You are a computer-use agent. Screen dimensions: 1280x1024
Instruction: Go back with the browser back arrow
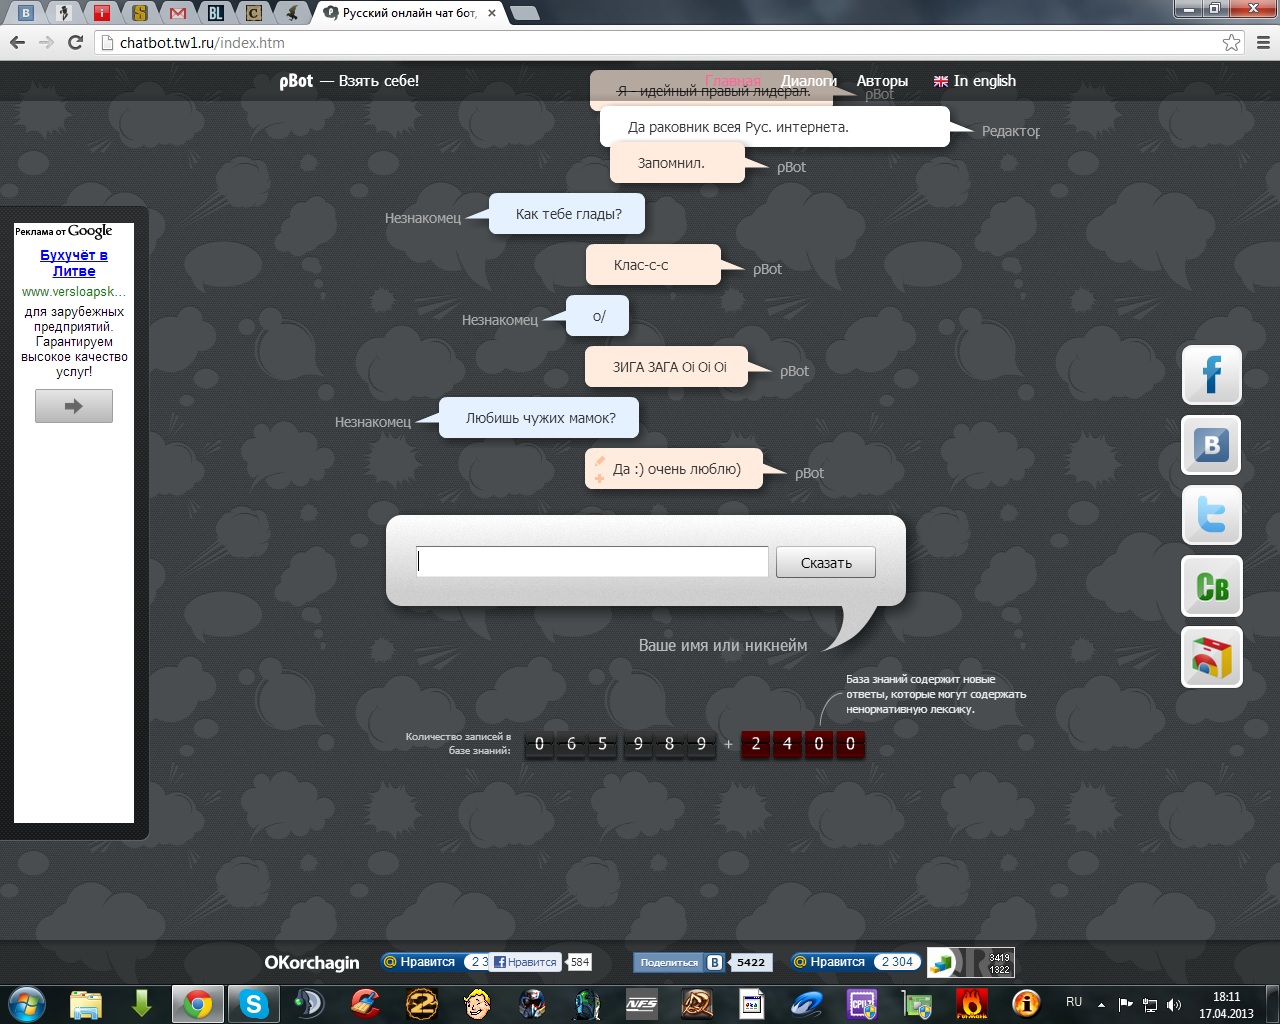[17, 42]
